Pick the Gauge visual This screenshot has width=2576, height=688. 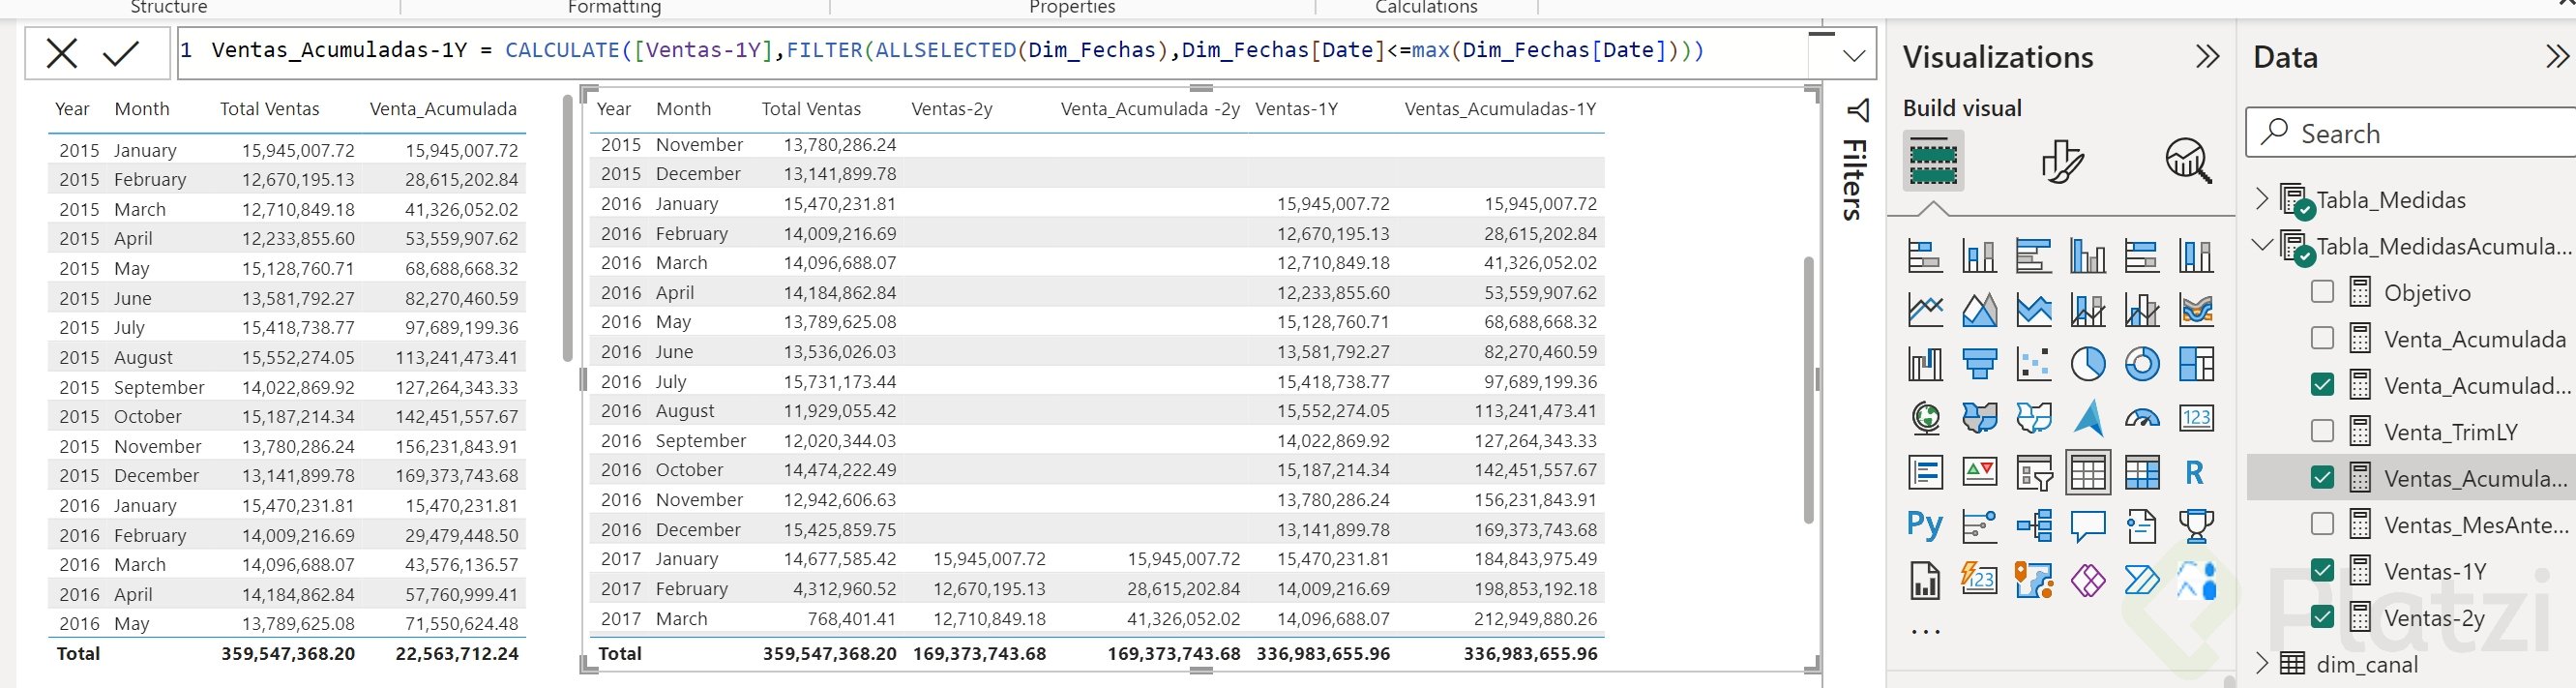pos(2141,418)
